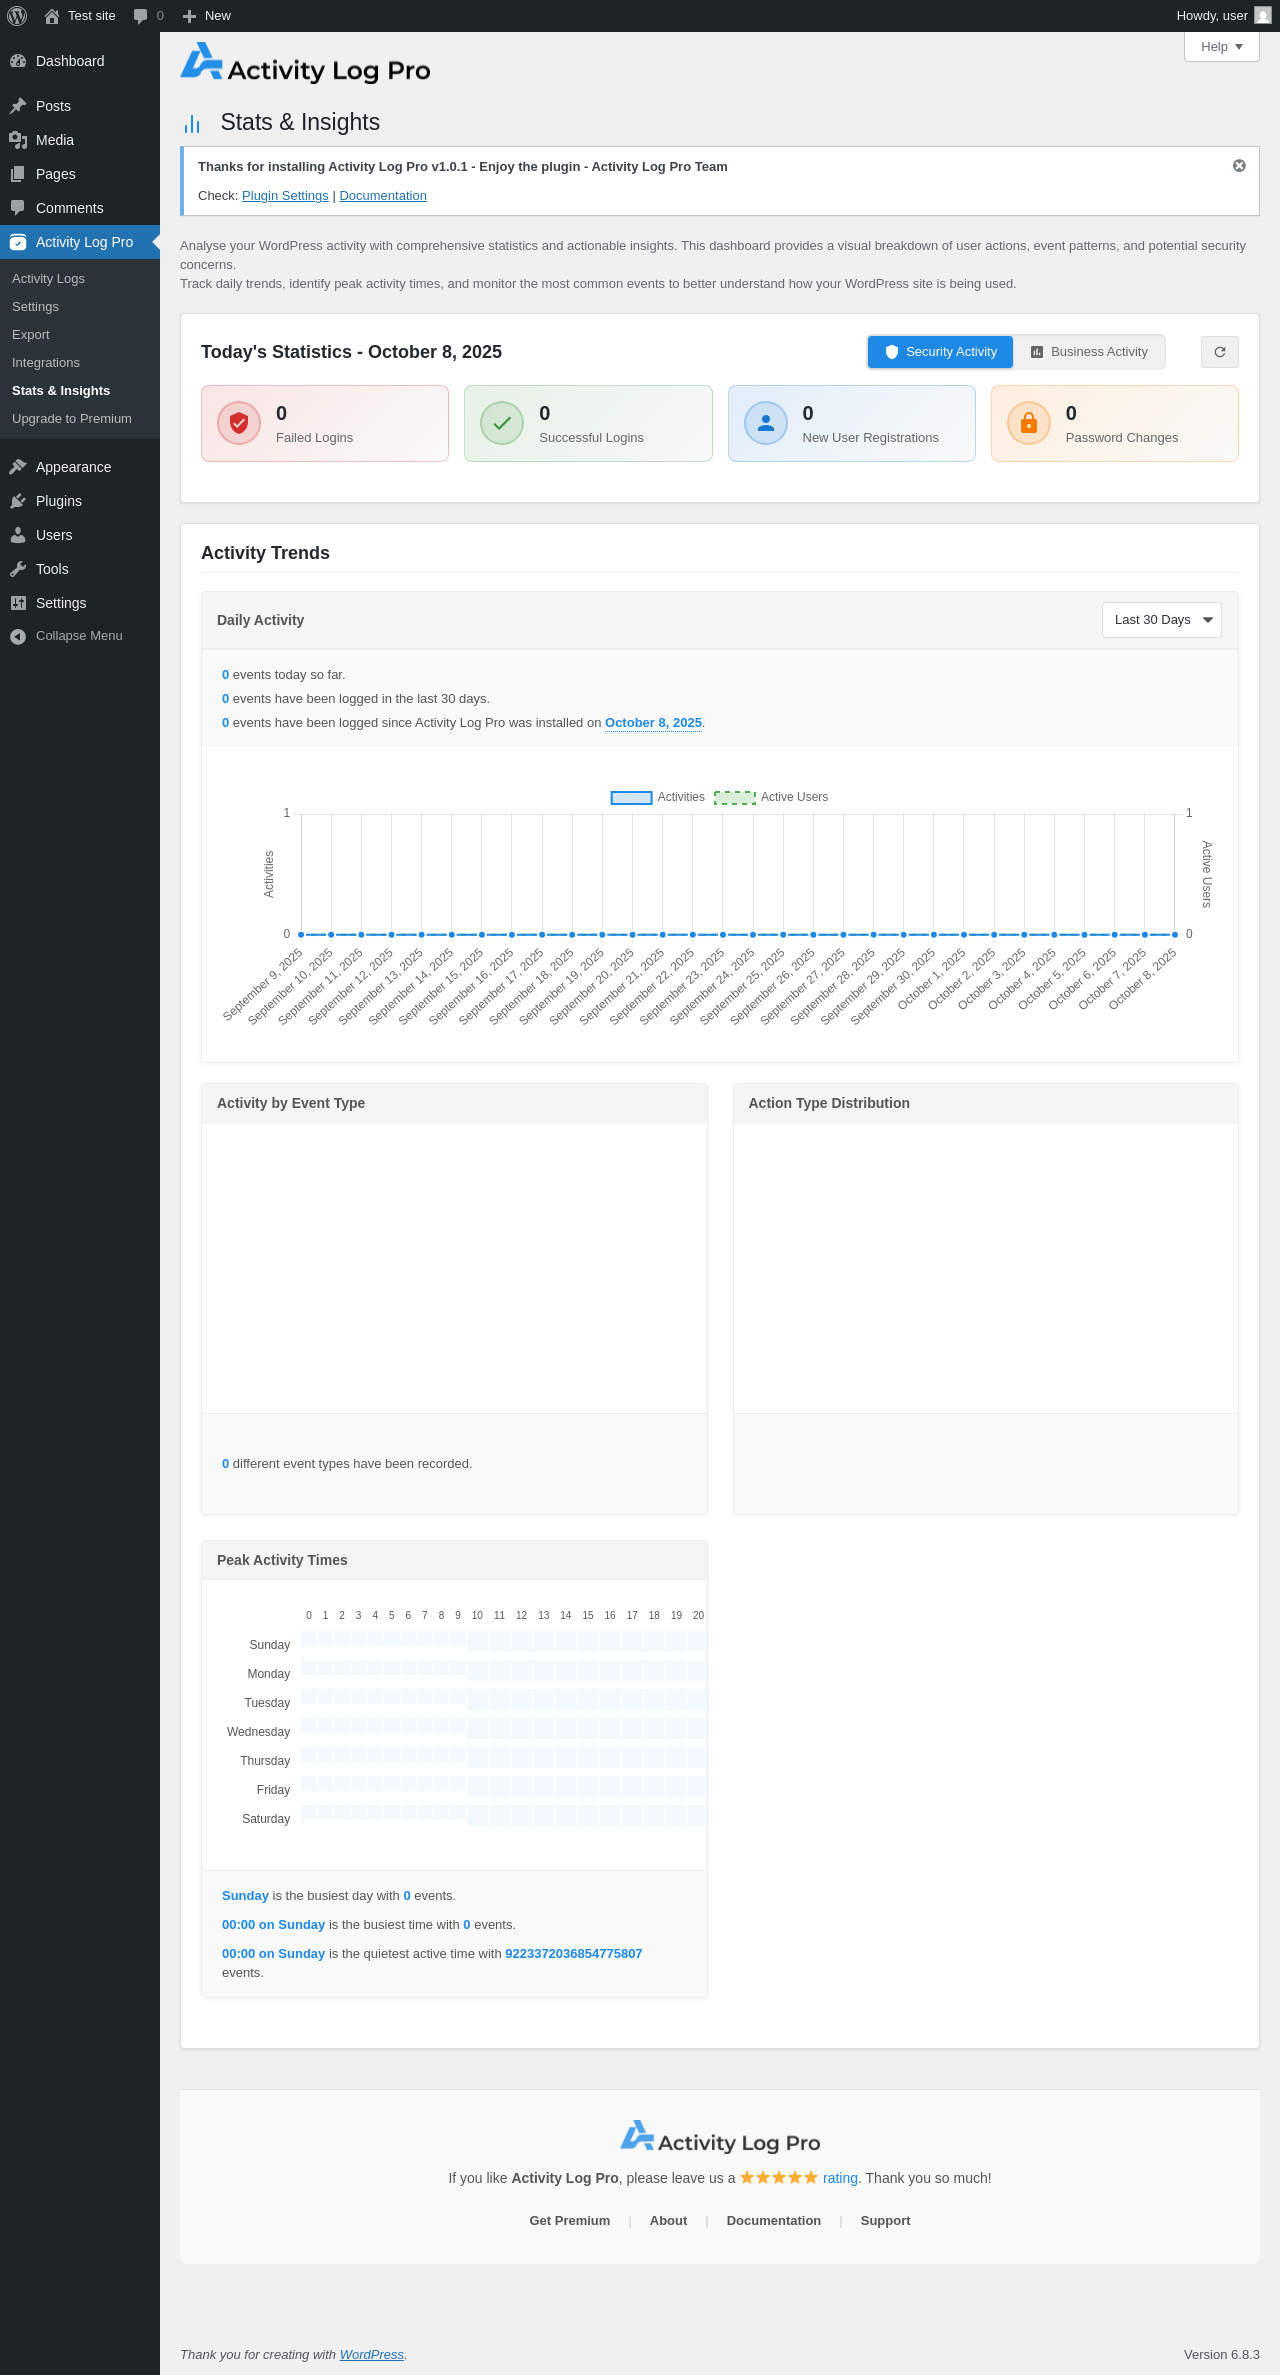The width and height of the screenshot is (1280, 2375).
Task: Open the Last 30 Days dropdown
Action: click(1162, 620)
